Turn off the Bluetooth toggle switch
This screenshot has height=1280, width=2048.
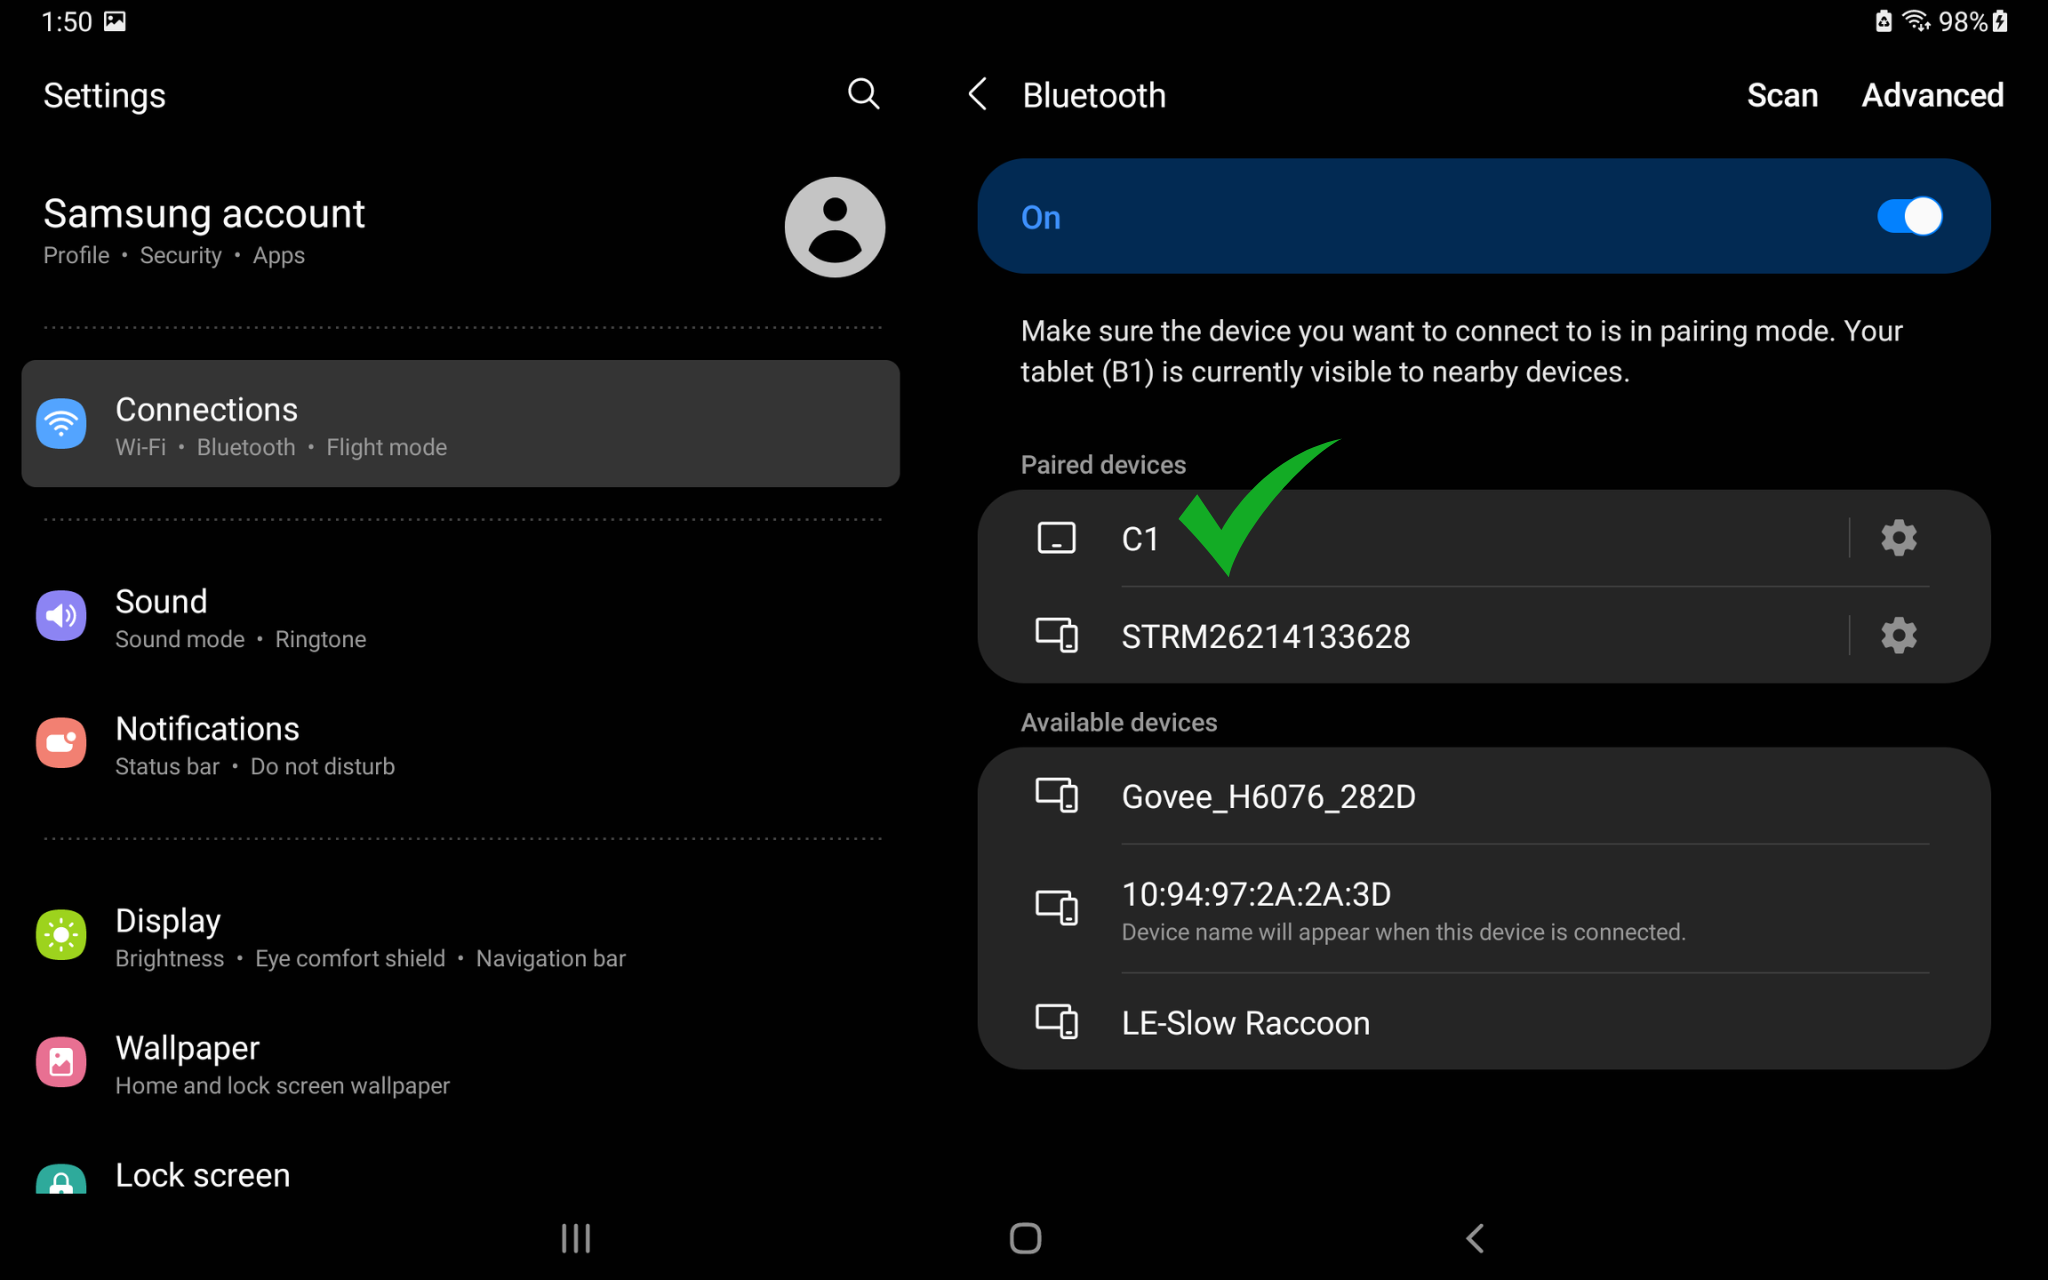(1908, 216)
